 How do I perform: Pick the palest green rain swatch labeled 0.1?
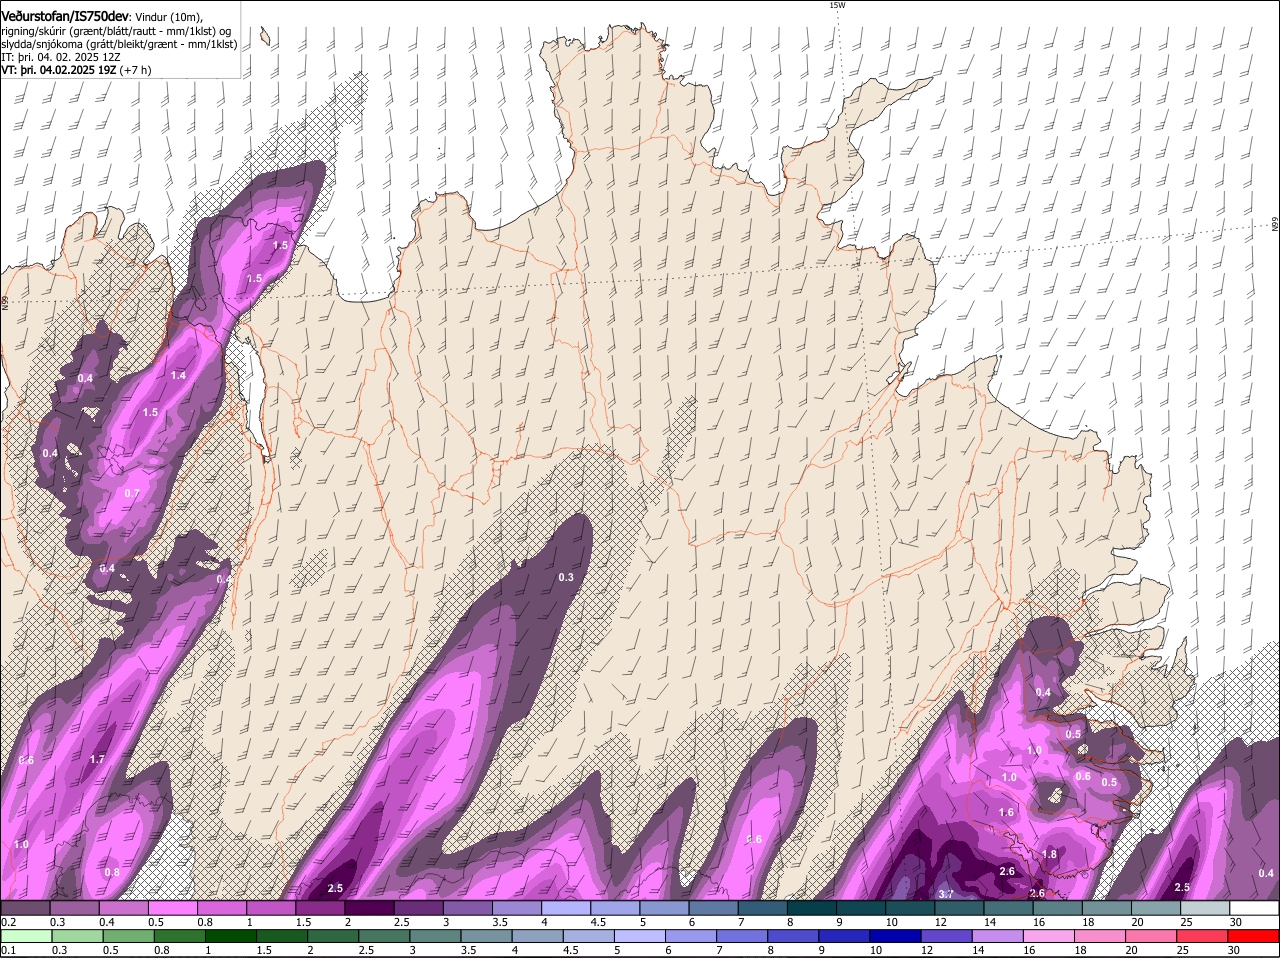(25, 936)
